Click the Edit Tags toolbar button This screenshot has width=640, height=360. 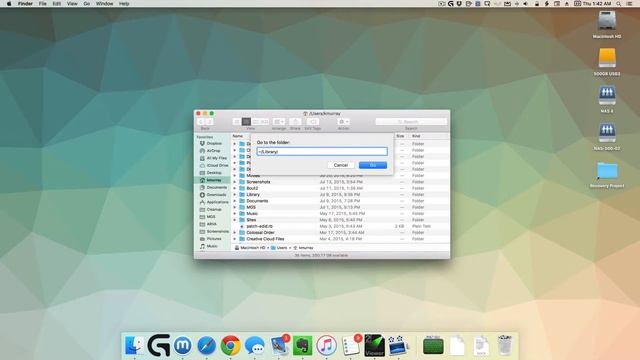tap(313, 122)
